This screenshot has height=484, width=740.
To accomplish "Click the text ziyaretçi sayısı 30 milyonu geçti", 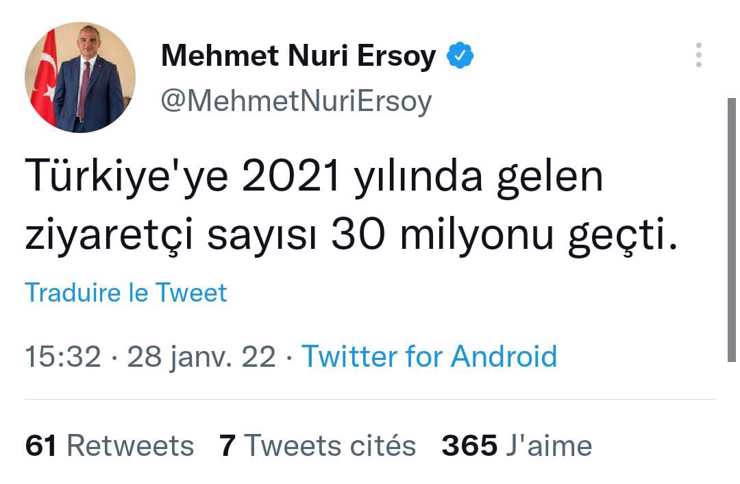I will point(345,237).
